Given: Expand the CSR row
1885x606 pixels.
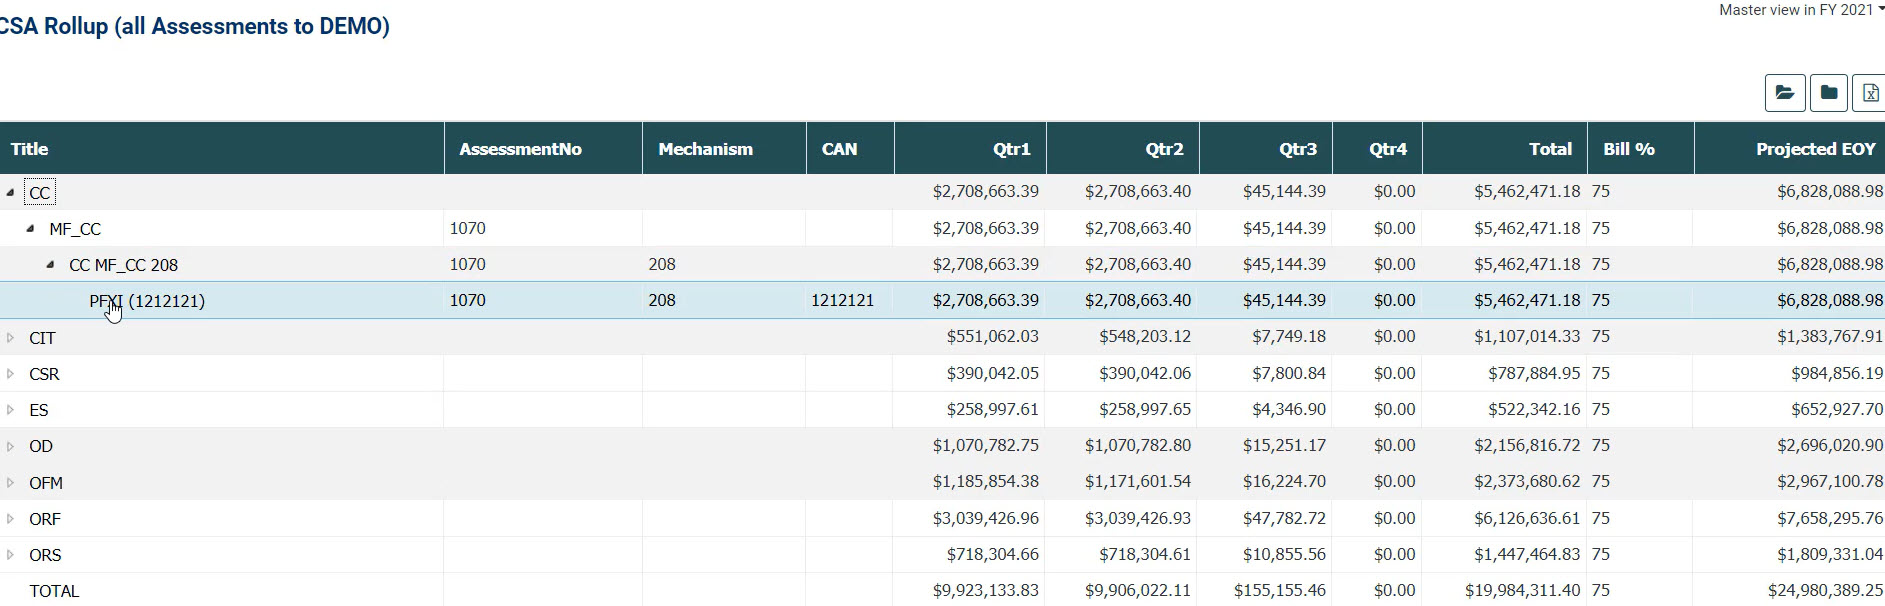Looking at the screenshot, I should click(10, 374).
